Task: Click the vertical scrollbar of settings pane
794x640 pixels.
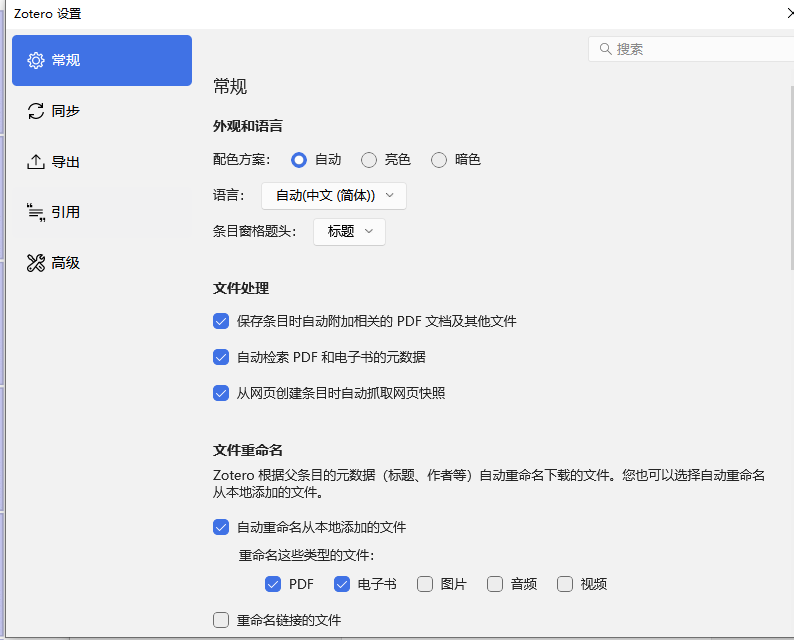Action: (791, 177)
